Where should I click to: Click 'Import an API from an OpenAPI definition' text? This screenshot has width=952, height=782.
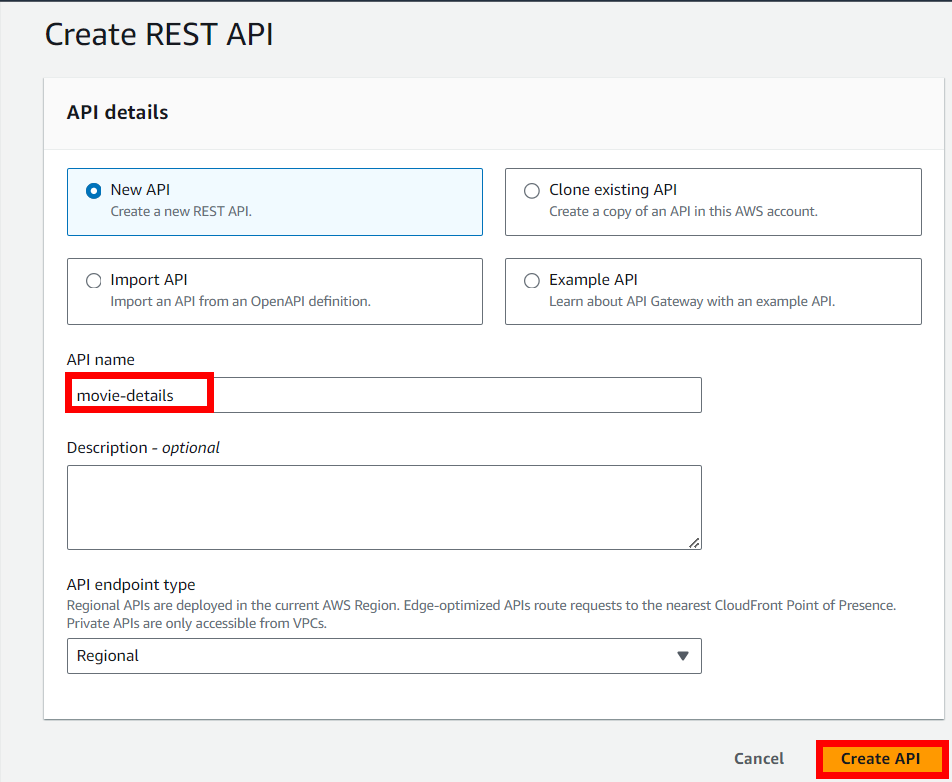tap(240, 301)
